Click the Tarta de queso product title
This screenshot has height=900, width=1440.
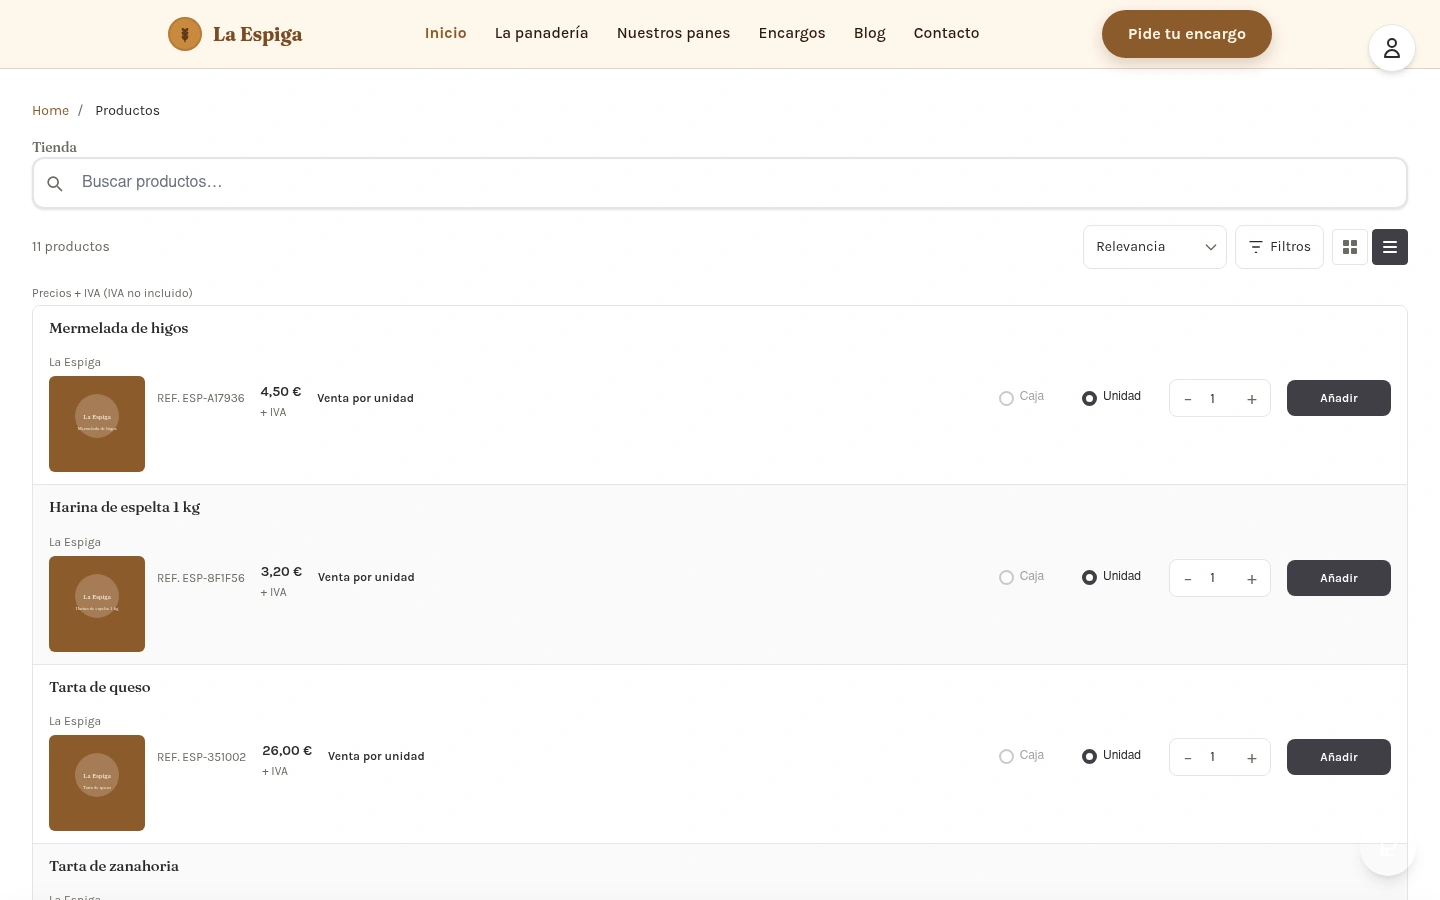click(100, 687)
